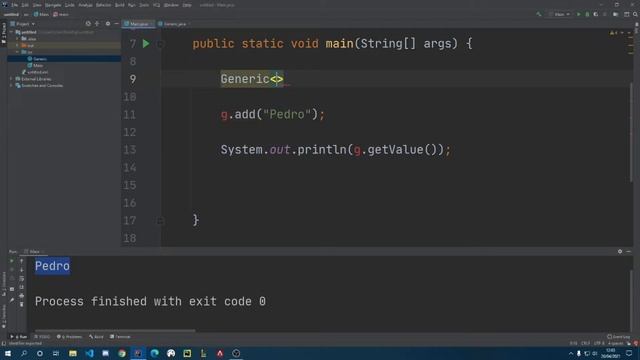Click the down-the-stack-trace arrow in Run panel
Viewport: 640px width, 360px height.
[x=22, y=270]
